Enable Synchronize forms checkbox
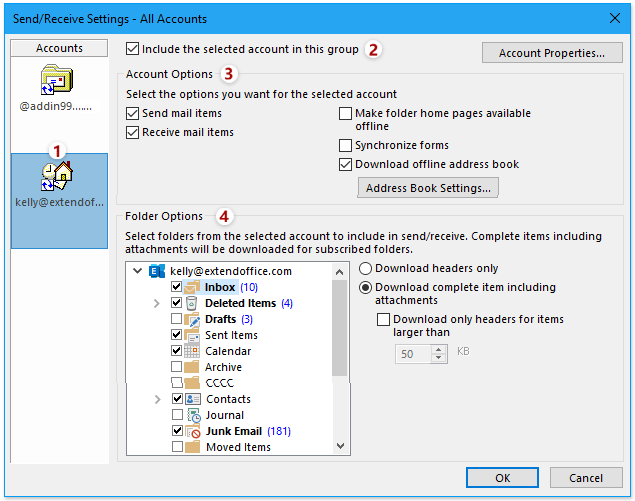This screenshot has width=635, height=501. (346, 146)
